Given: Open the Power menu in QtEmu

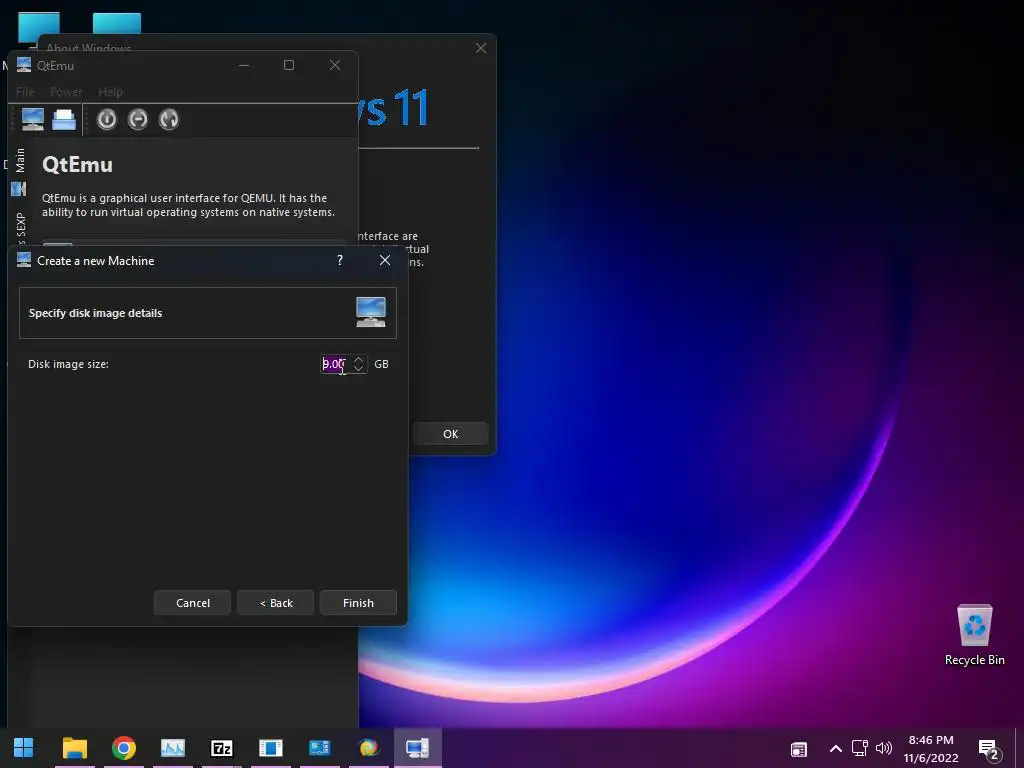Looking at the screenshot, I should [66, 92].
